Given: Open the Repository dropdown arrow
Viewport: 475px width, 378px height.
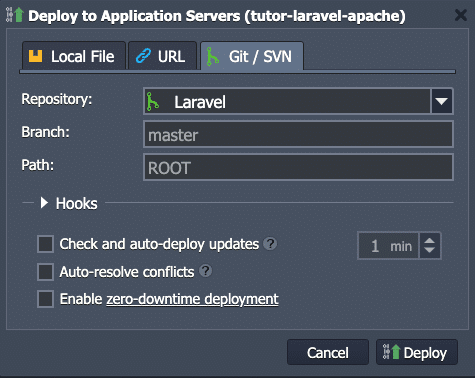Looking at the screenshot, I should click(x=442, y=101).
